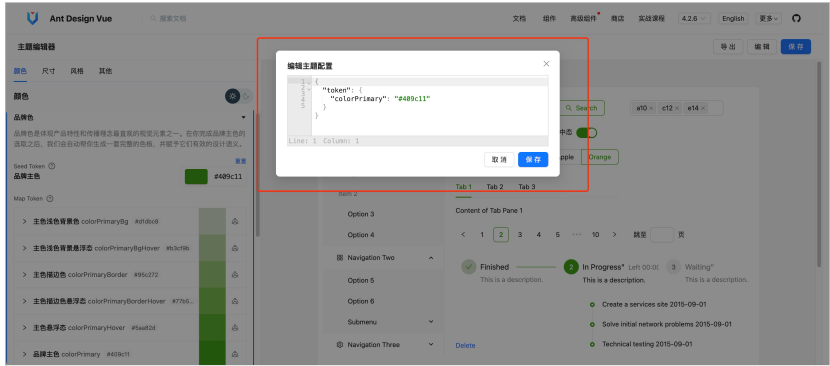830x366 pixels.
Task: Click the Ant Design Vue logo icon
Action: click(32, 18)
